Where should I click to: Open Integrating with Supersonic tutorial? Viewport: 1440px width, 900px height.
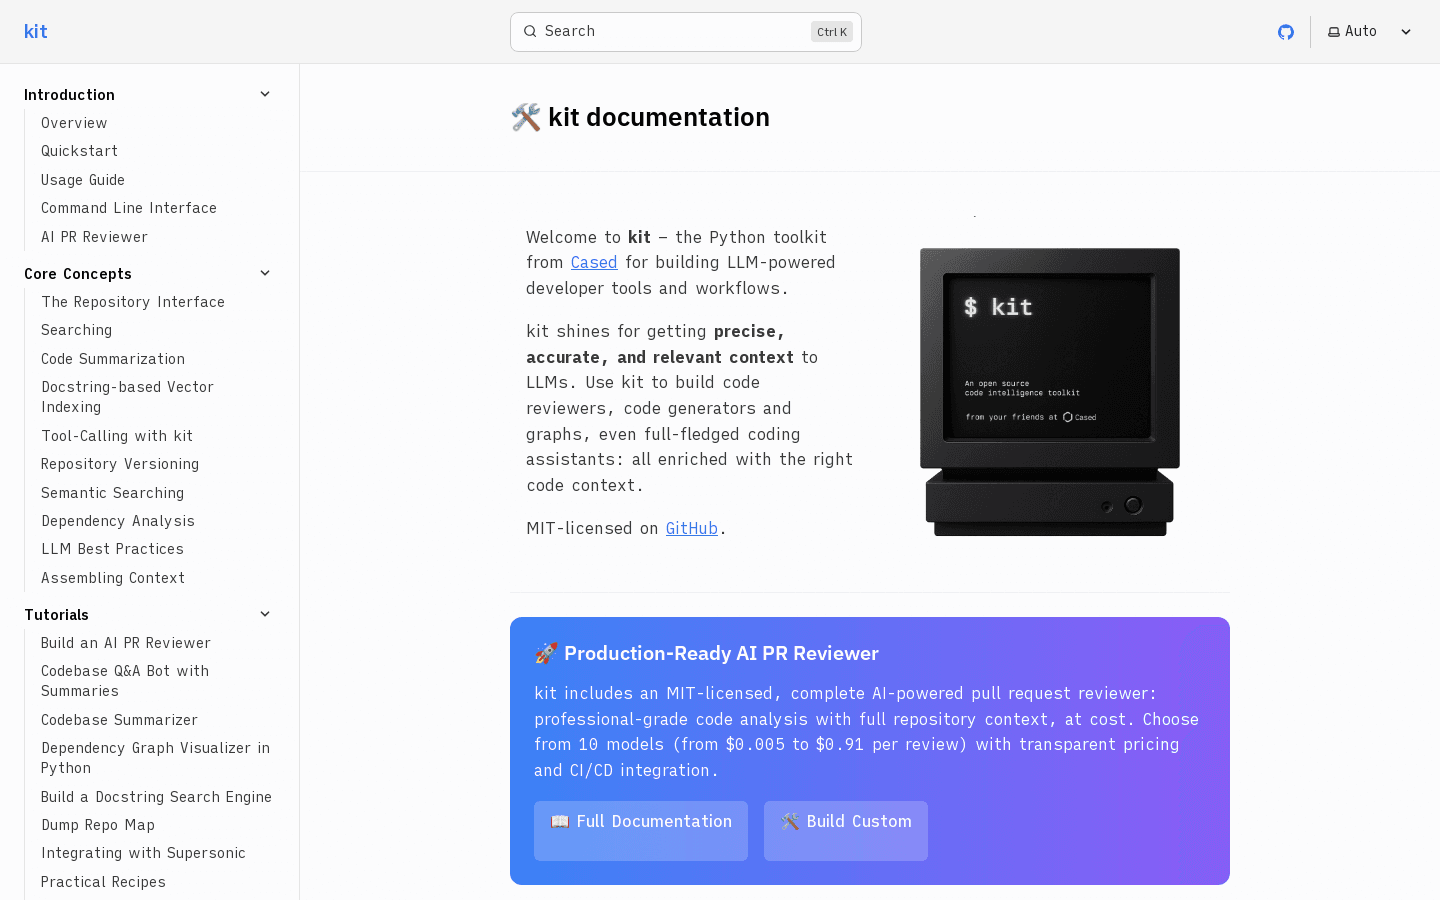coord(143,853)
